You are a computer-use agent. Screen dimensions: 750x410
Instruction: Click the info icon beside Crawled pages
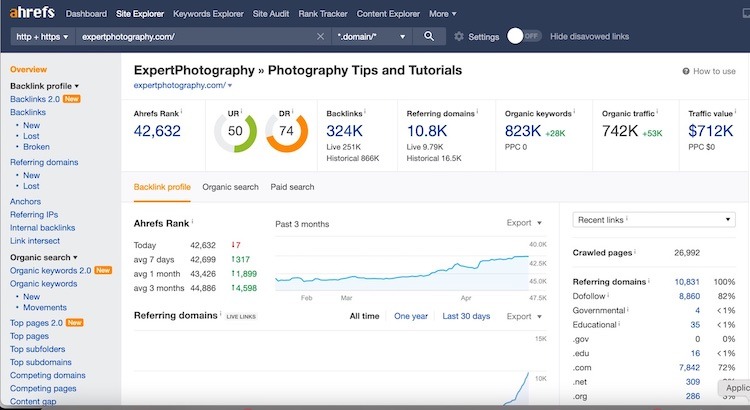pyautogui.click(x=635, y=251)
